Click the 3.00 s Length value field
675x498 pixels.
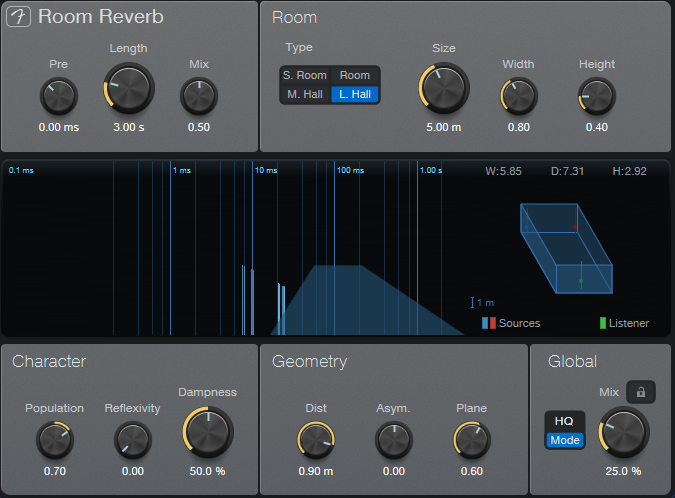click(x=129, y=127)
